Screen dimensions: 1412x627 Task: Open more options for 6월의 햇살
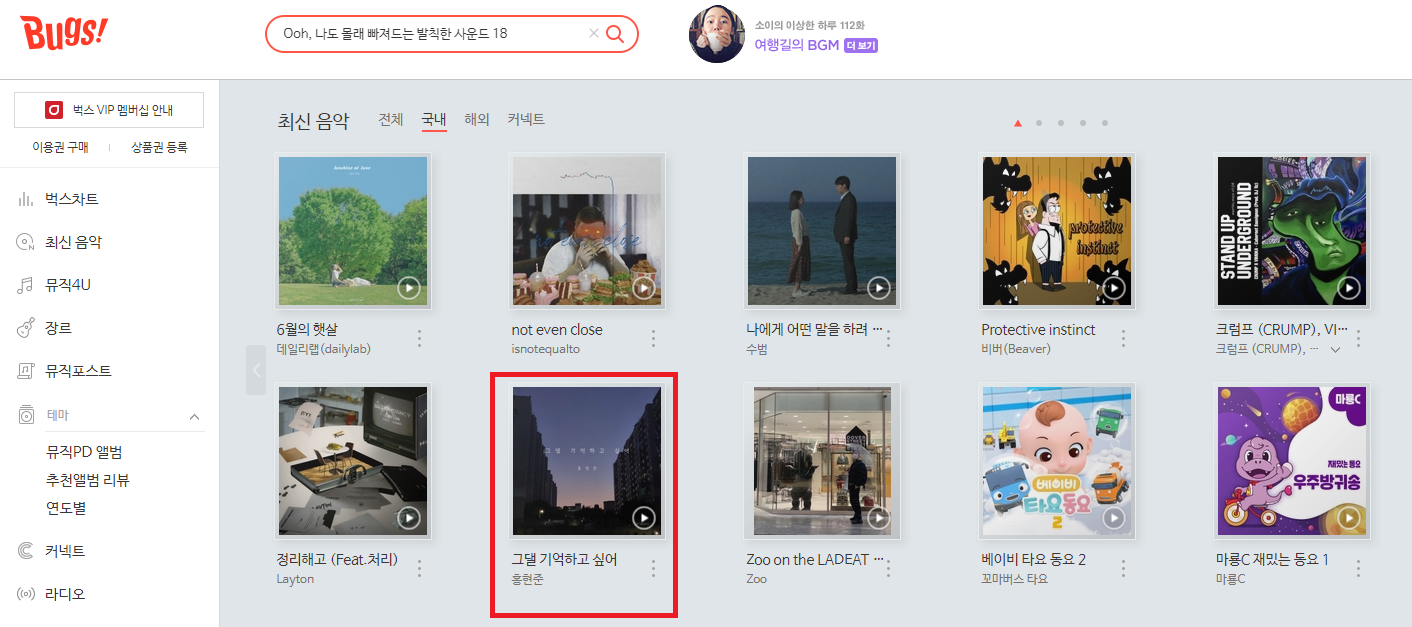[x=419, y=338]
